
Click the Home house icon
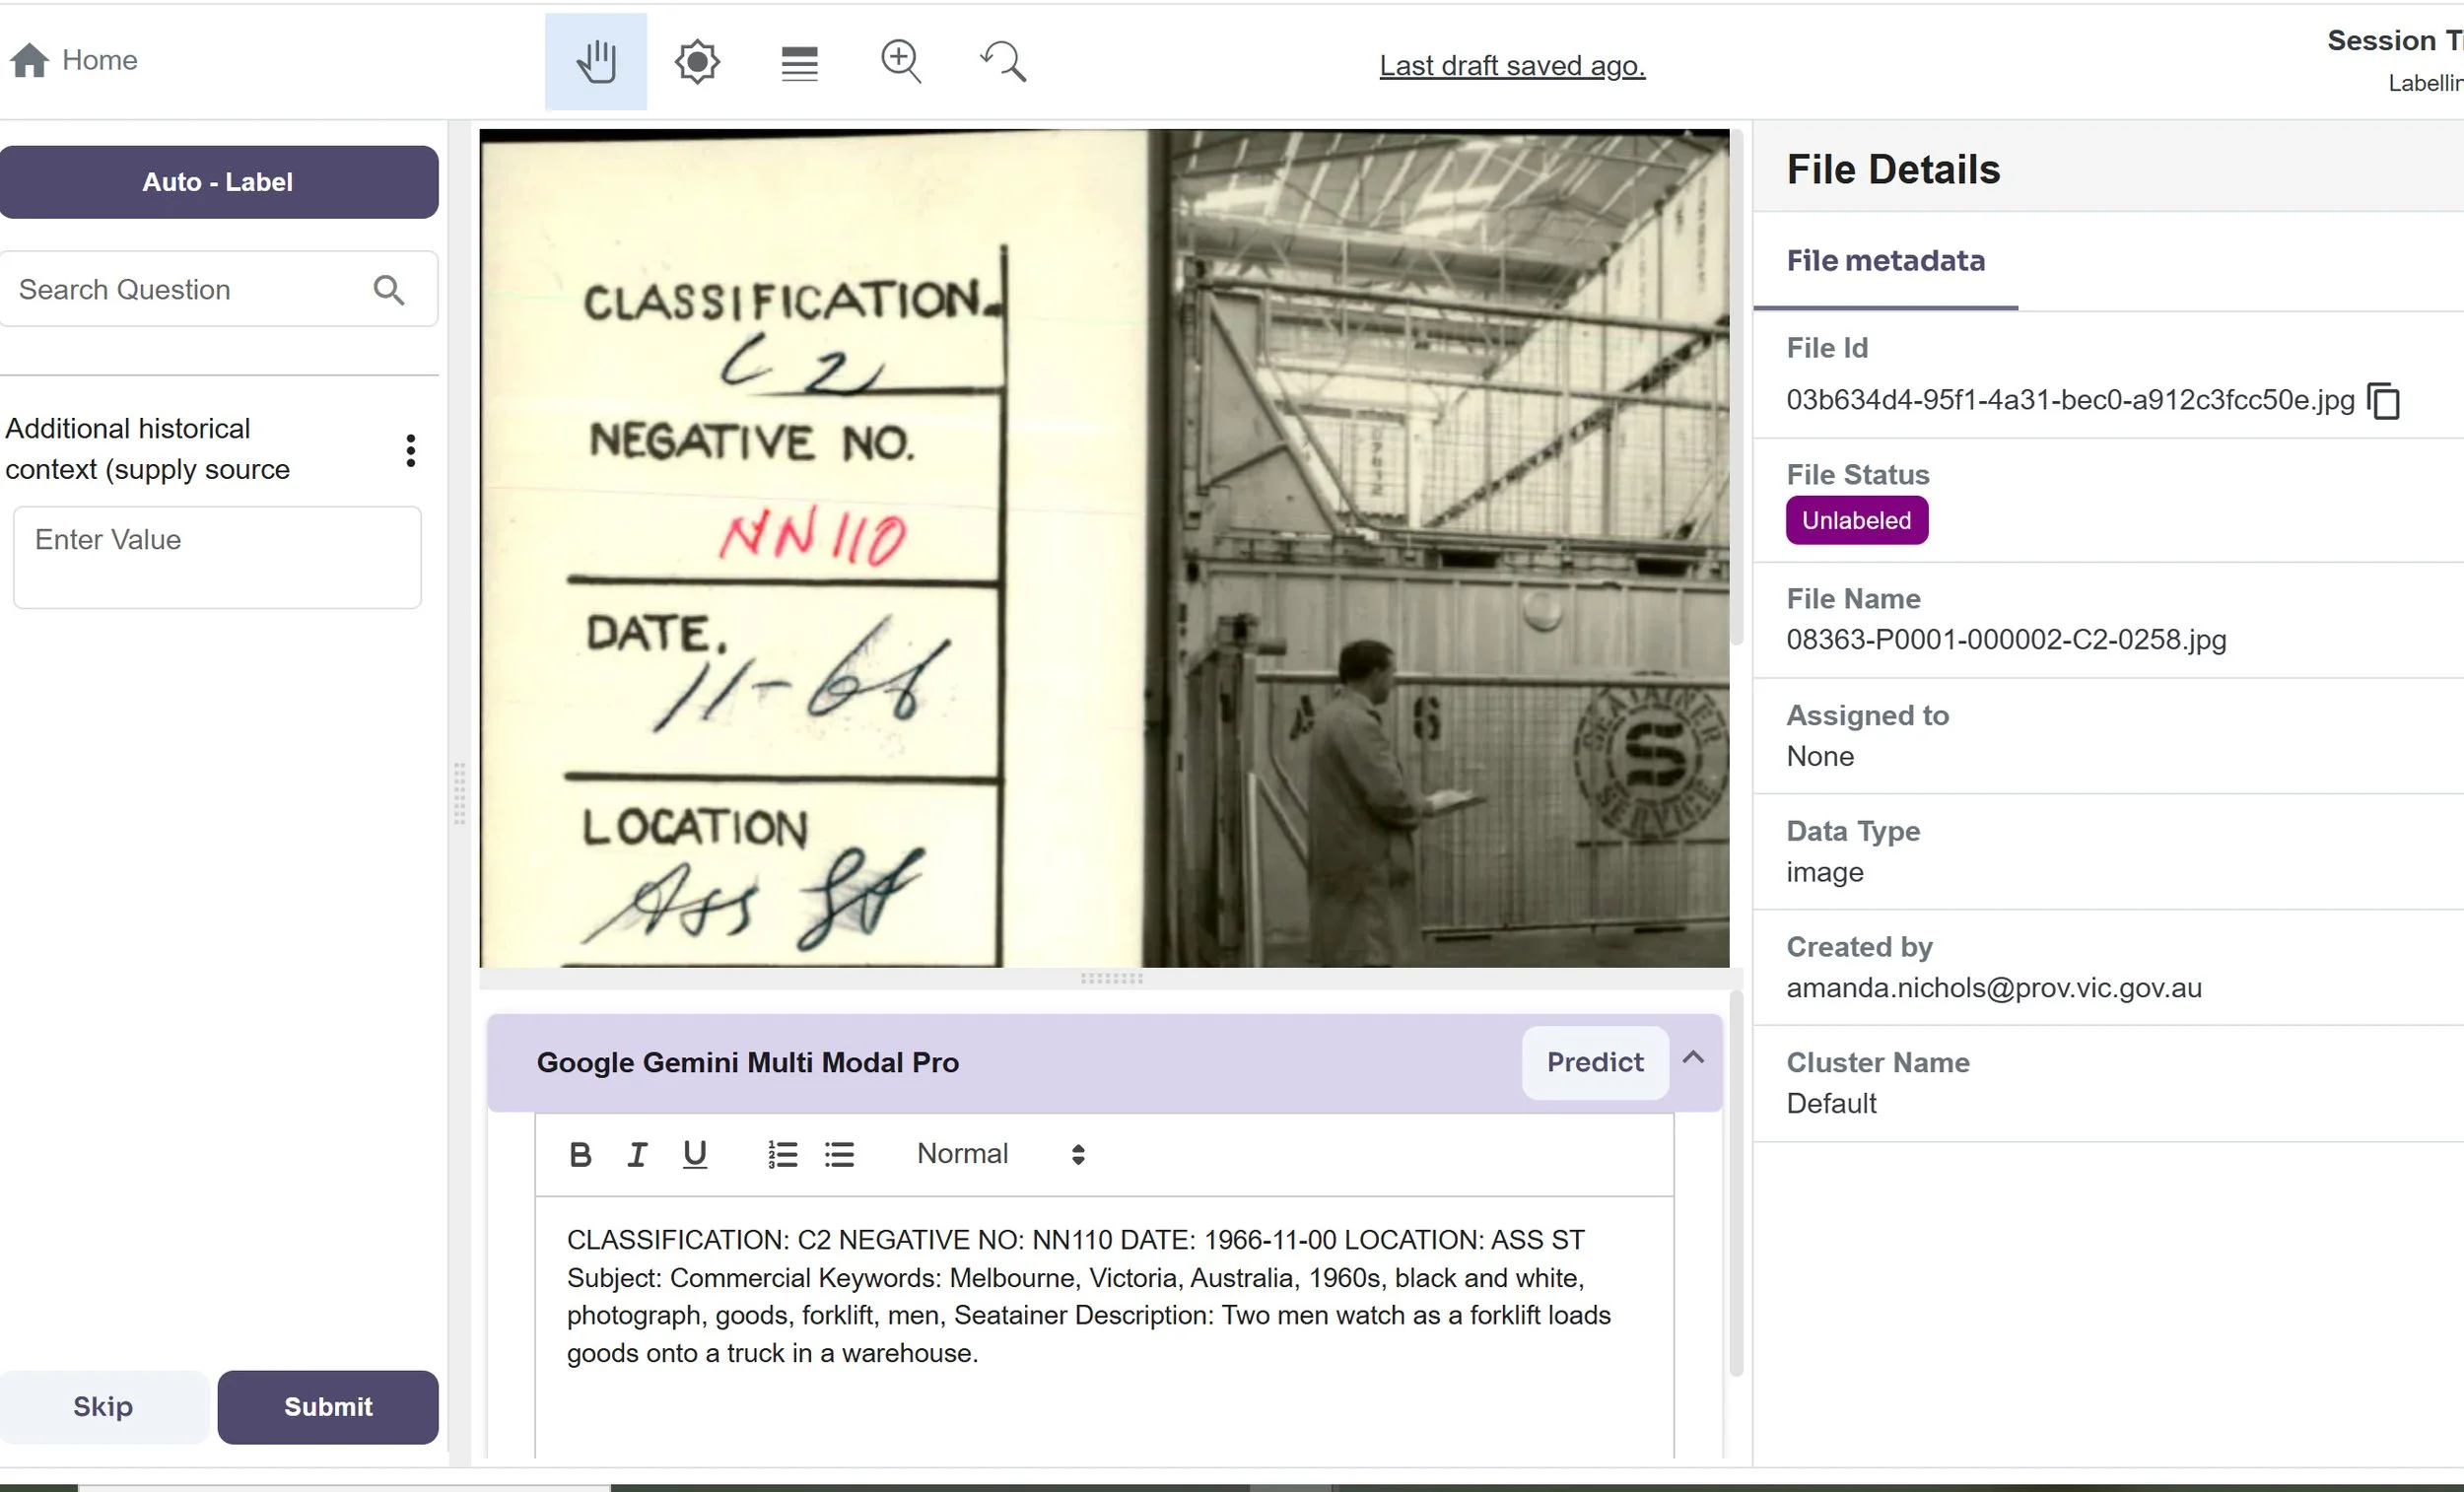pos(29,59)
